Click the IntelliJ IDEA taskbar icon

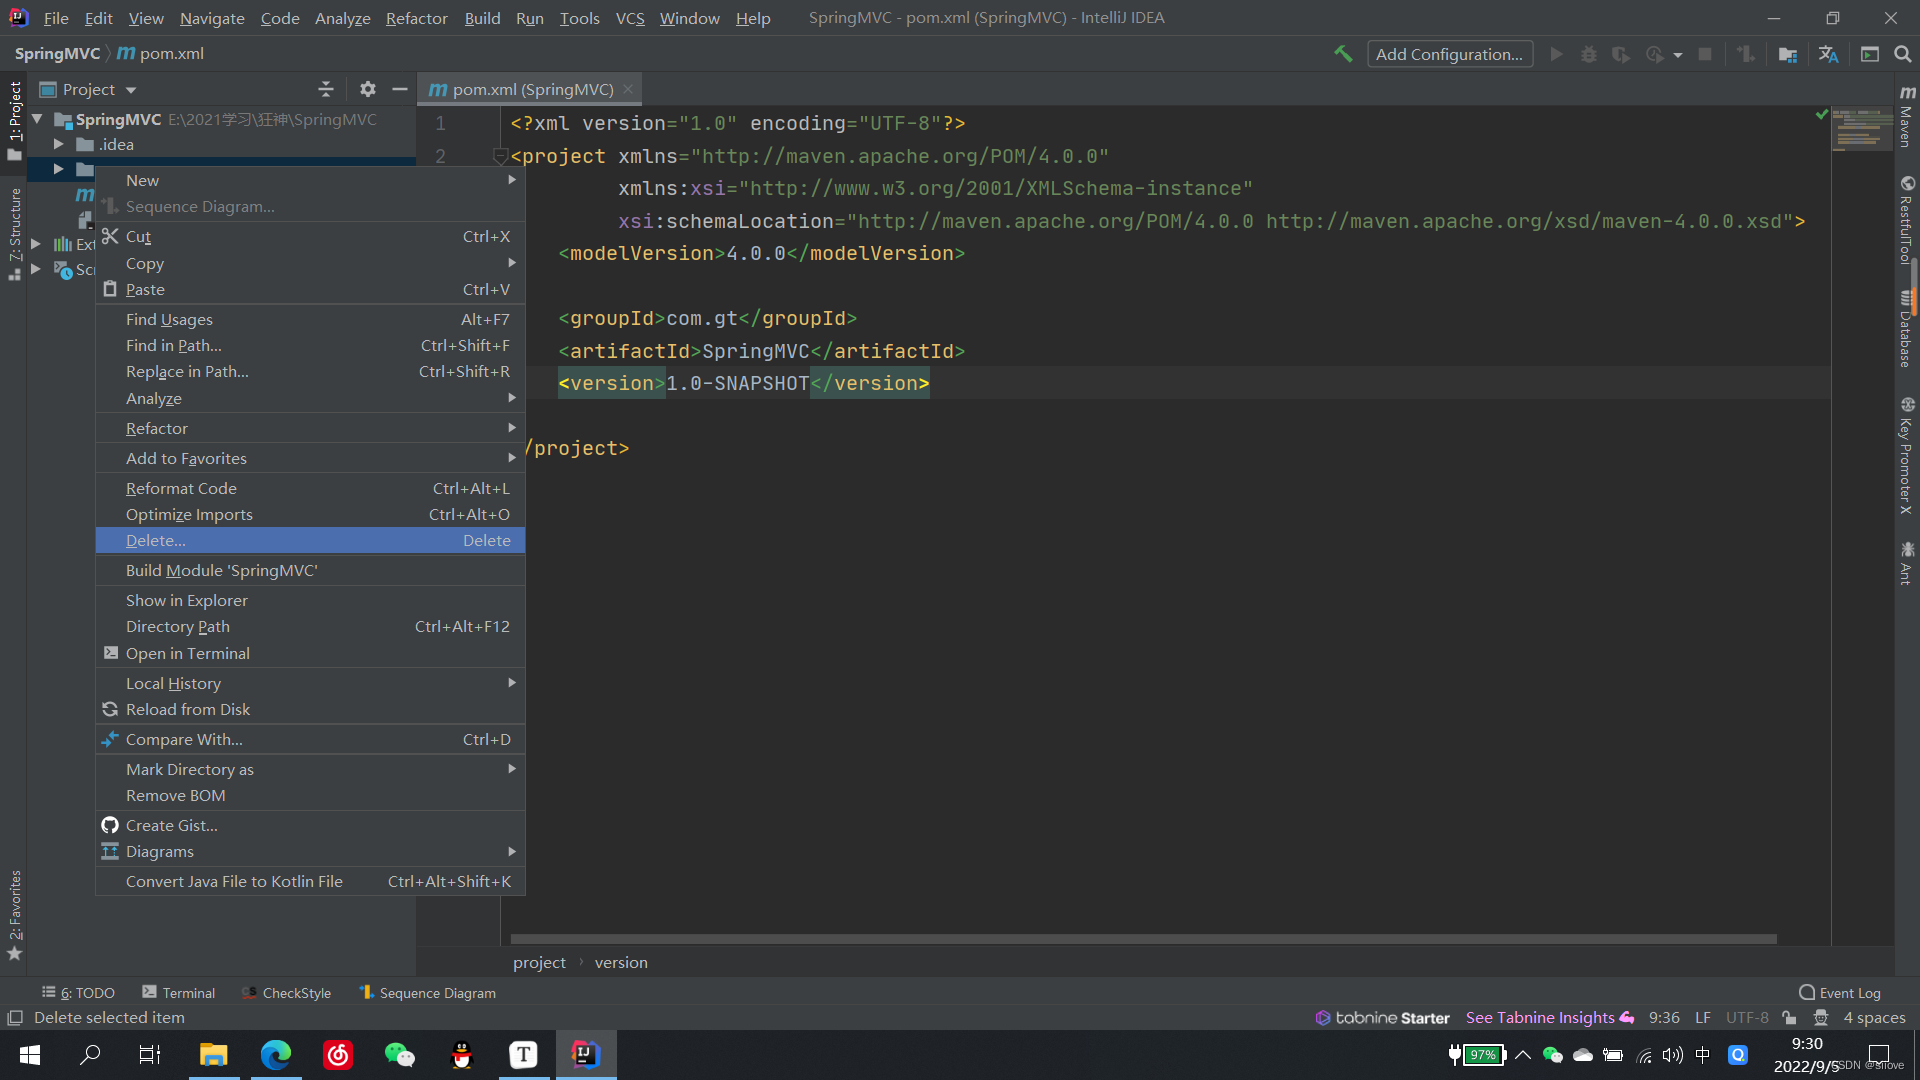point(586,1055)
